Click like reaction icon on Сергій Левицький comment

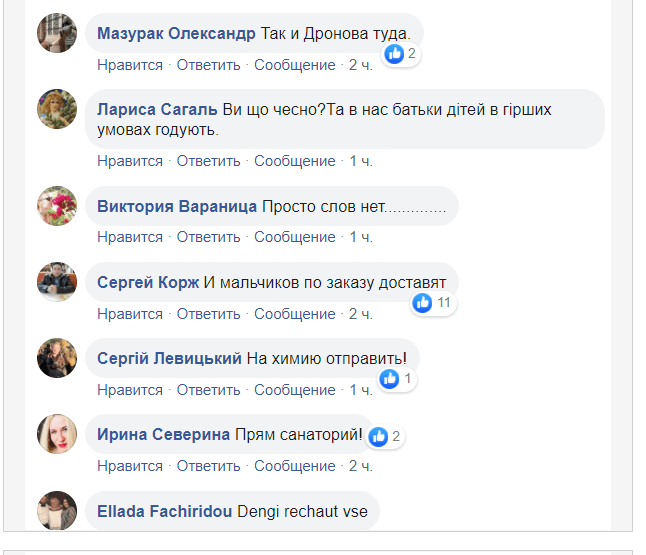coord(390,379)
